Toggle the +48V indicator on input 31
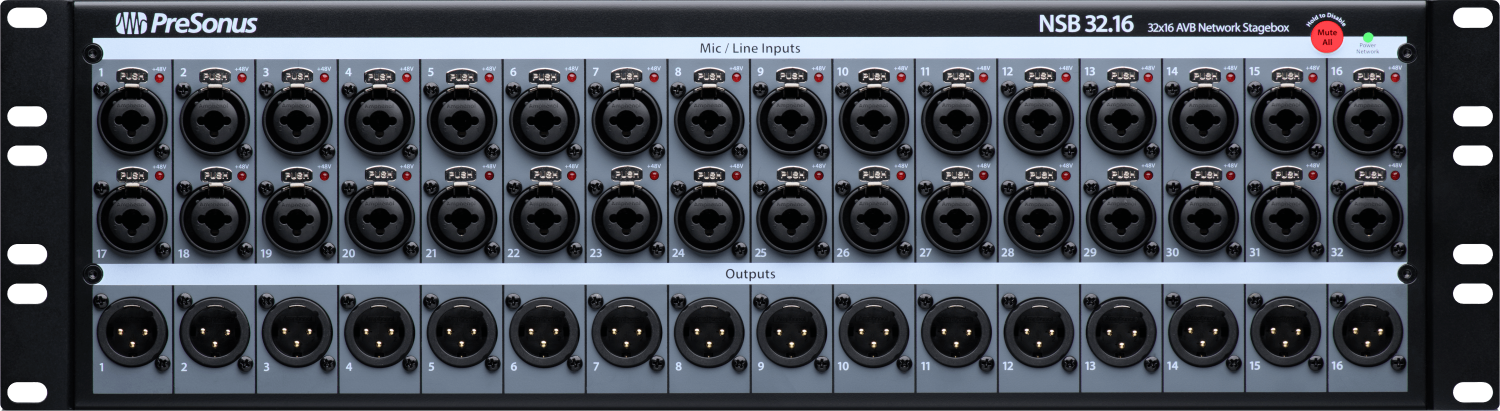1500x411 pixels. (1314, 174)
